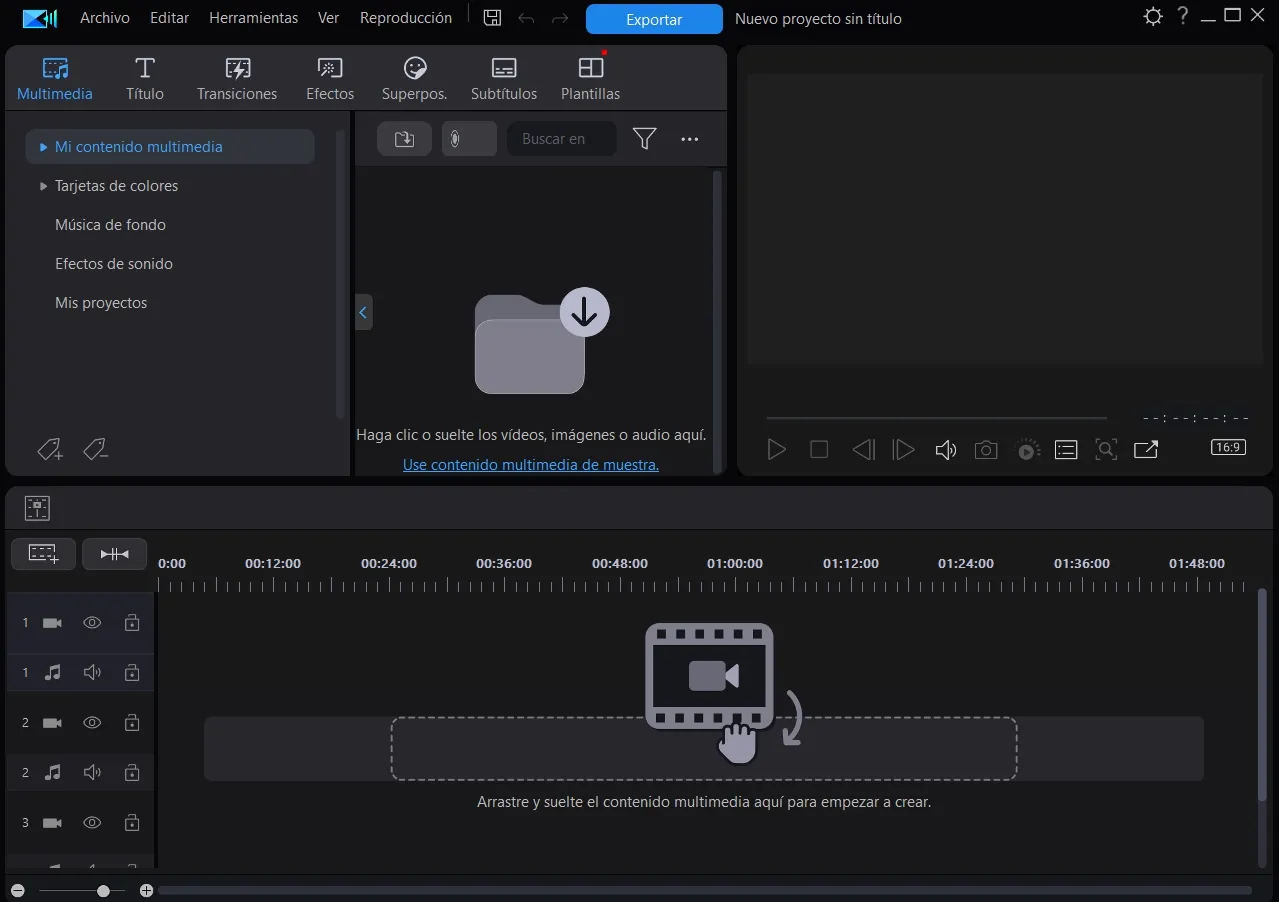Lock video track 2
Image resolution: width=1279 pixels, height=902 pixels.
[131, 722]
